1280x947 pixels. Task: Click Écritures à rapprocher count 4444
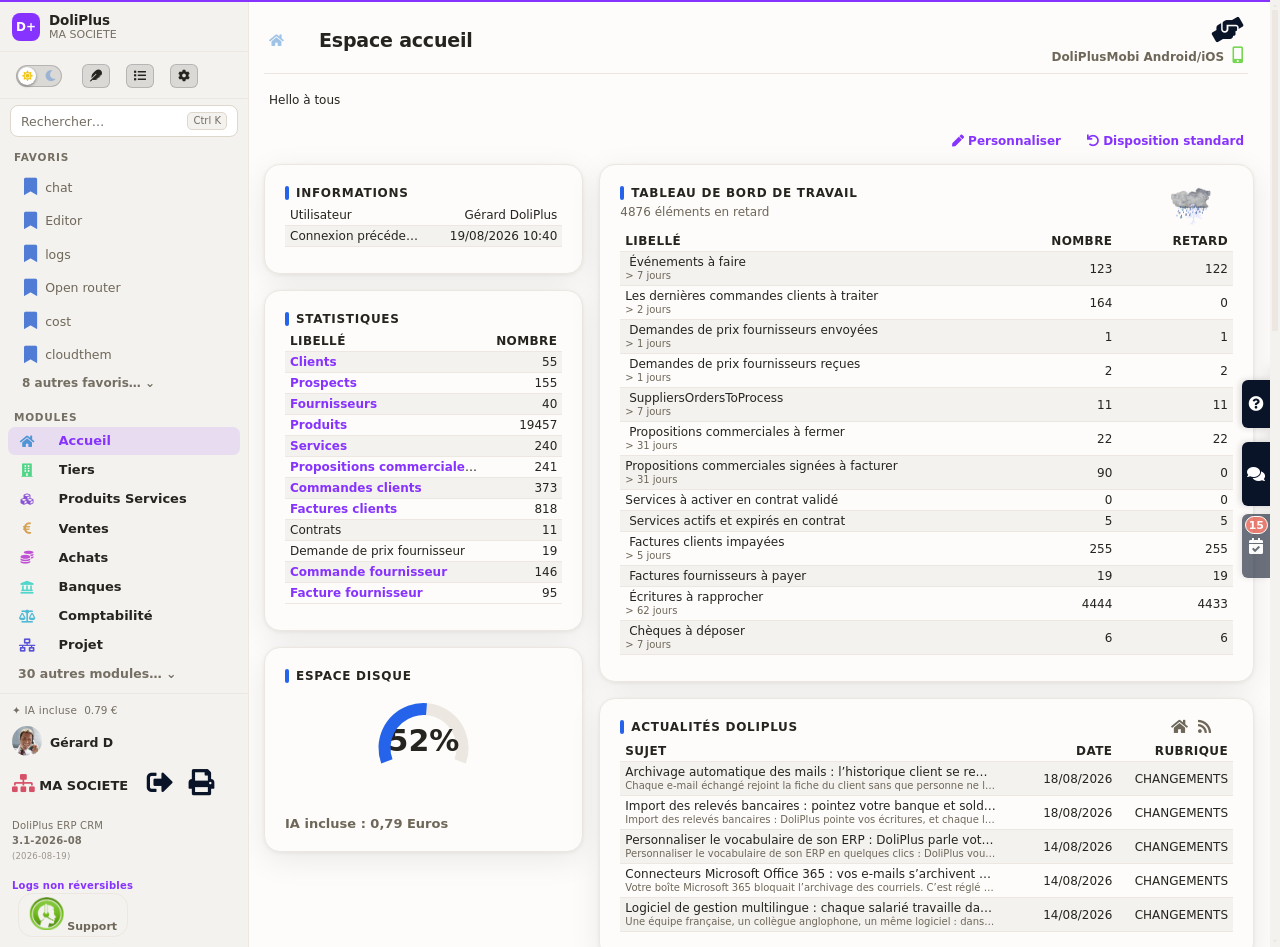(1096, 604)
